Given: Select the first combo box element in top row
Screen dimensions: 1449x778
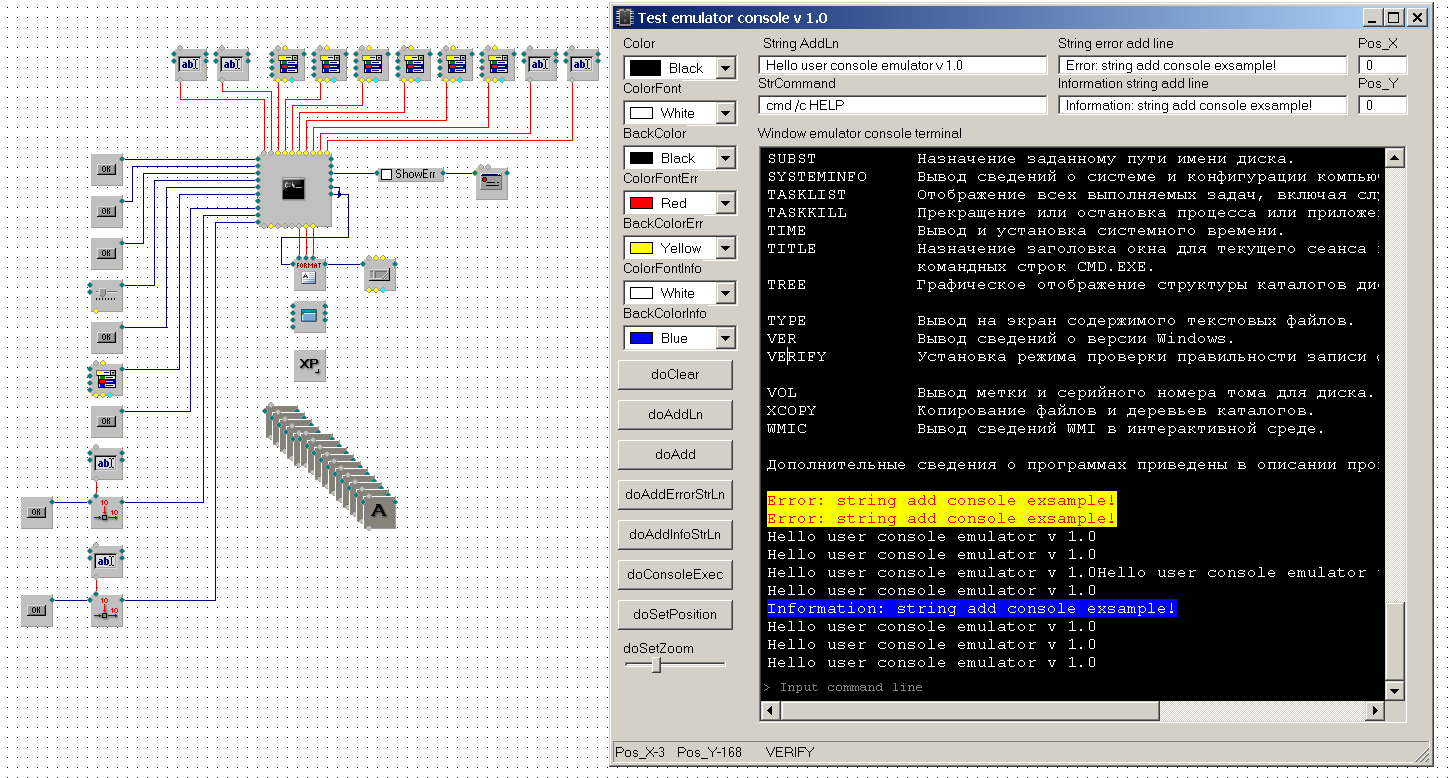Looking at the screenshot, I should tap(288, 65).
